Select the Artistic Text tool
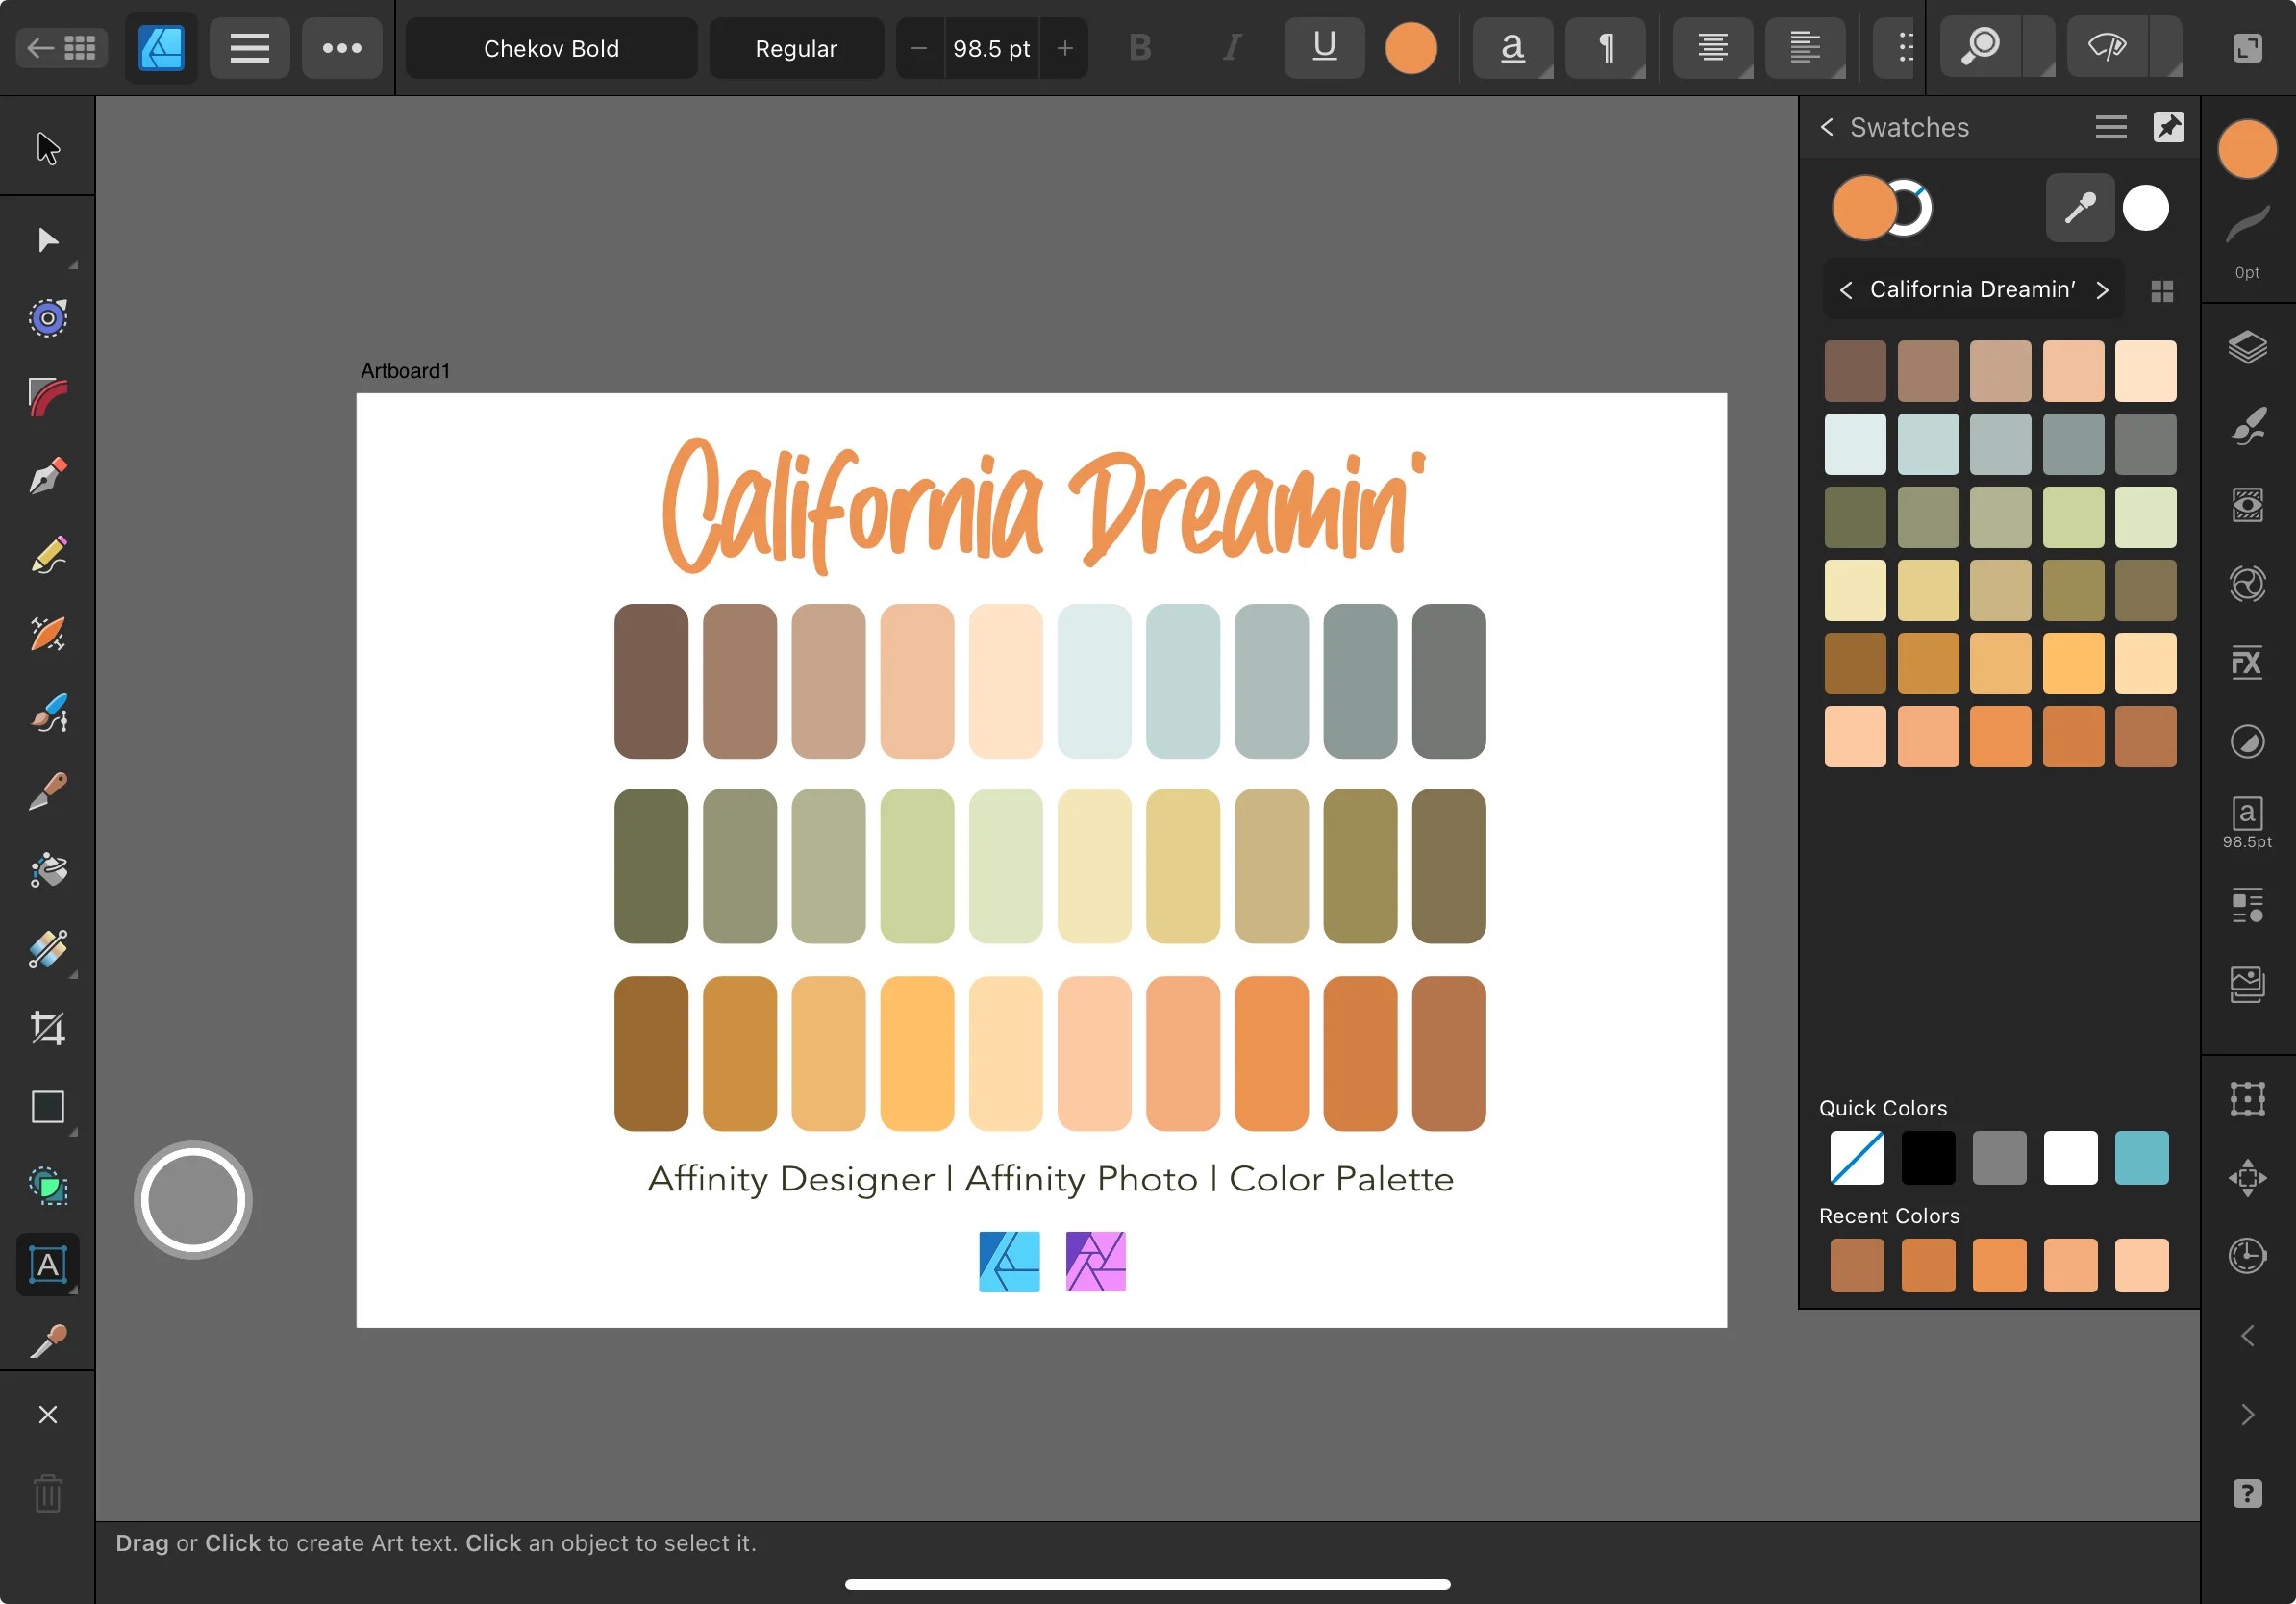The image size is (2296, 1604). (48, 1265)
